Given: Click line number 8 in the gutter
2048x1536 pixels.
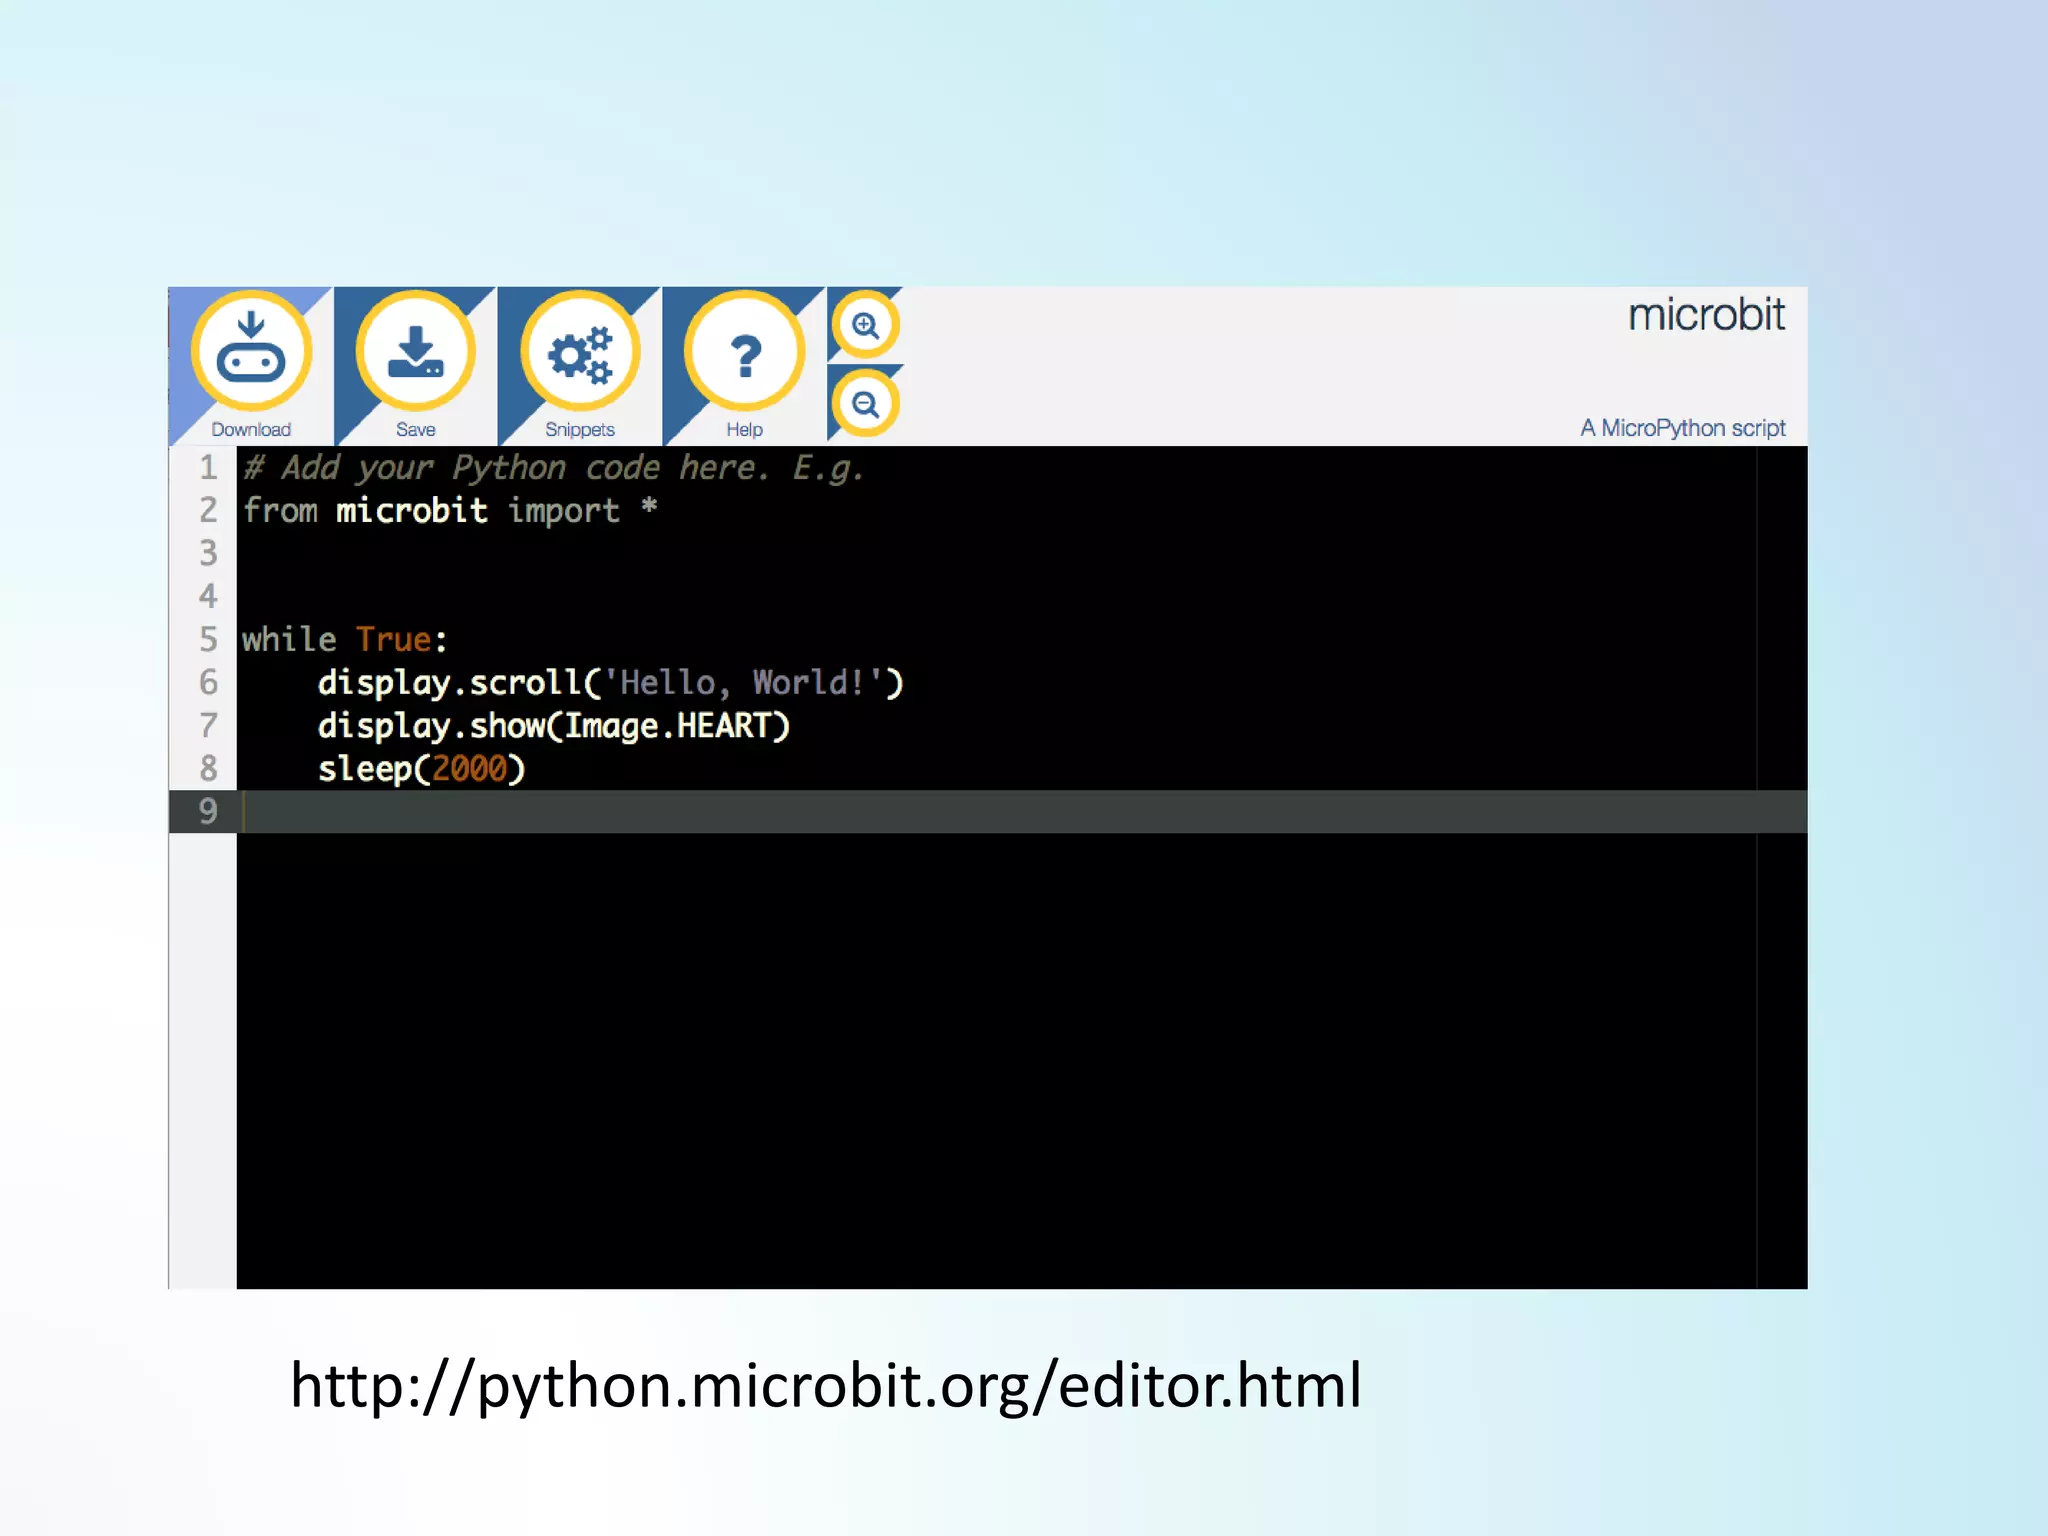Looking at the screenshot, I should coord(208,768).
